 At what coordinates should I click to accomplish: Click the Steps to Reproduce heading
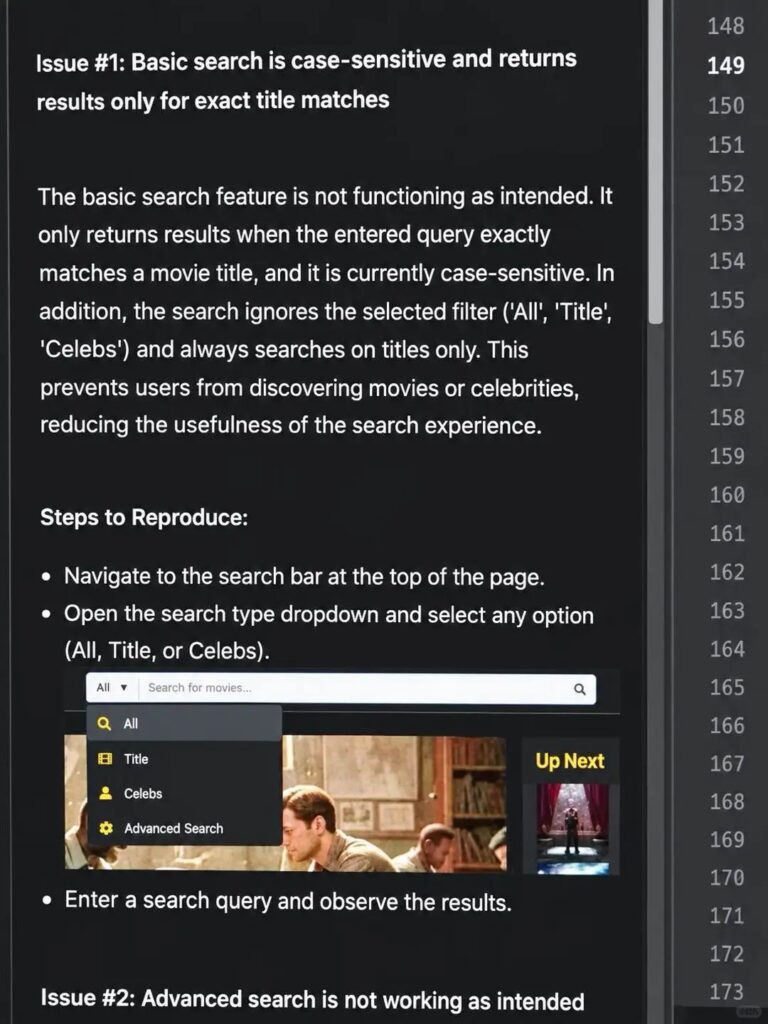[x=144, y=517]
